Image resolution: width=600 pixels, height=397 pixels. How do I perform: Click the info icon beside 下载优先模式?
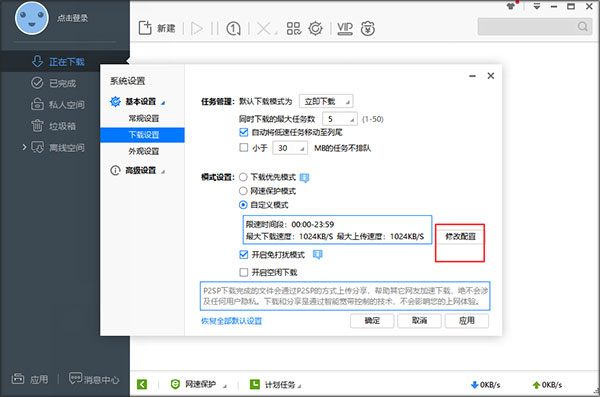click(x=305, y=178)
